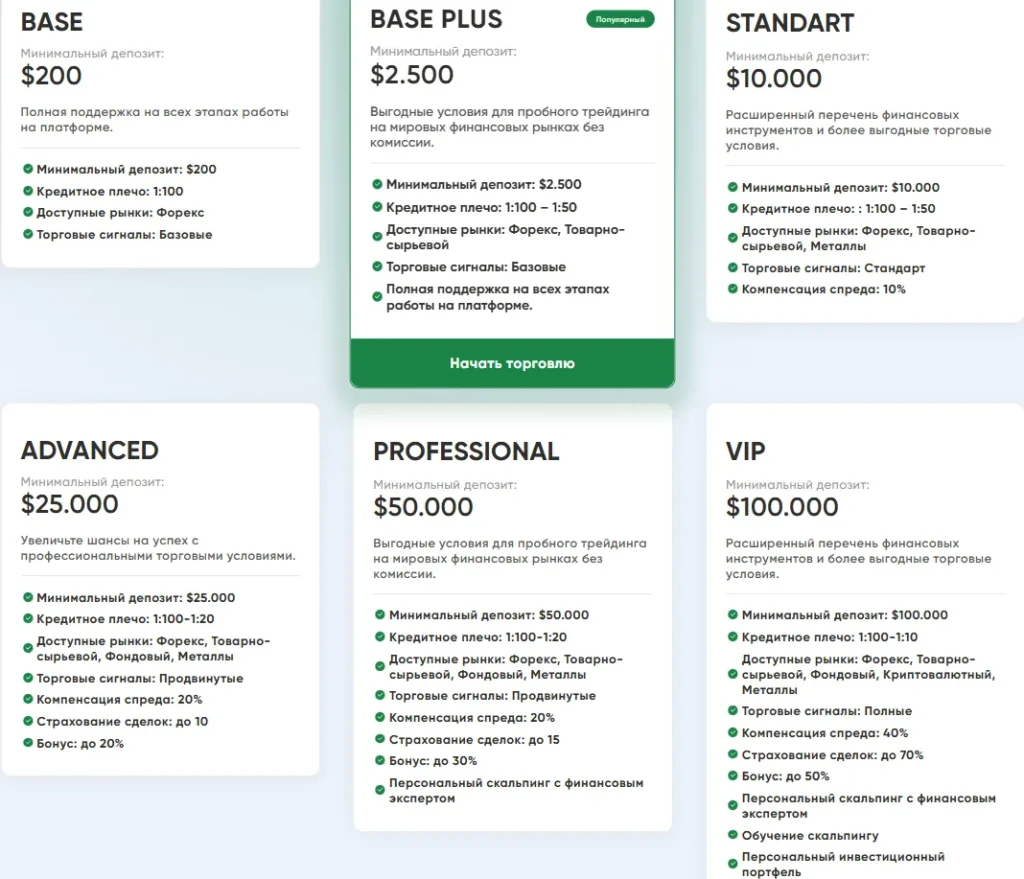Viewport: 1024px width, 879px height.
Task: Click checkmark beside Страхование сделок: до 15
Action: [380, 739]
